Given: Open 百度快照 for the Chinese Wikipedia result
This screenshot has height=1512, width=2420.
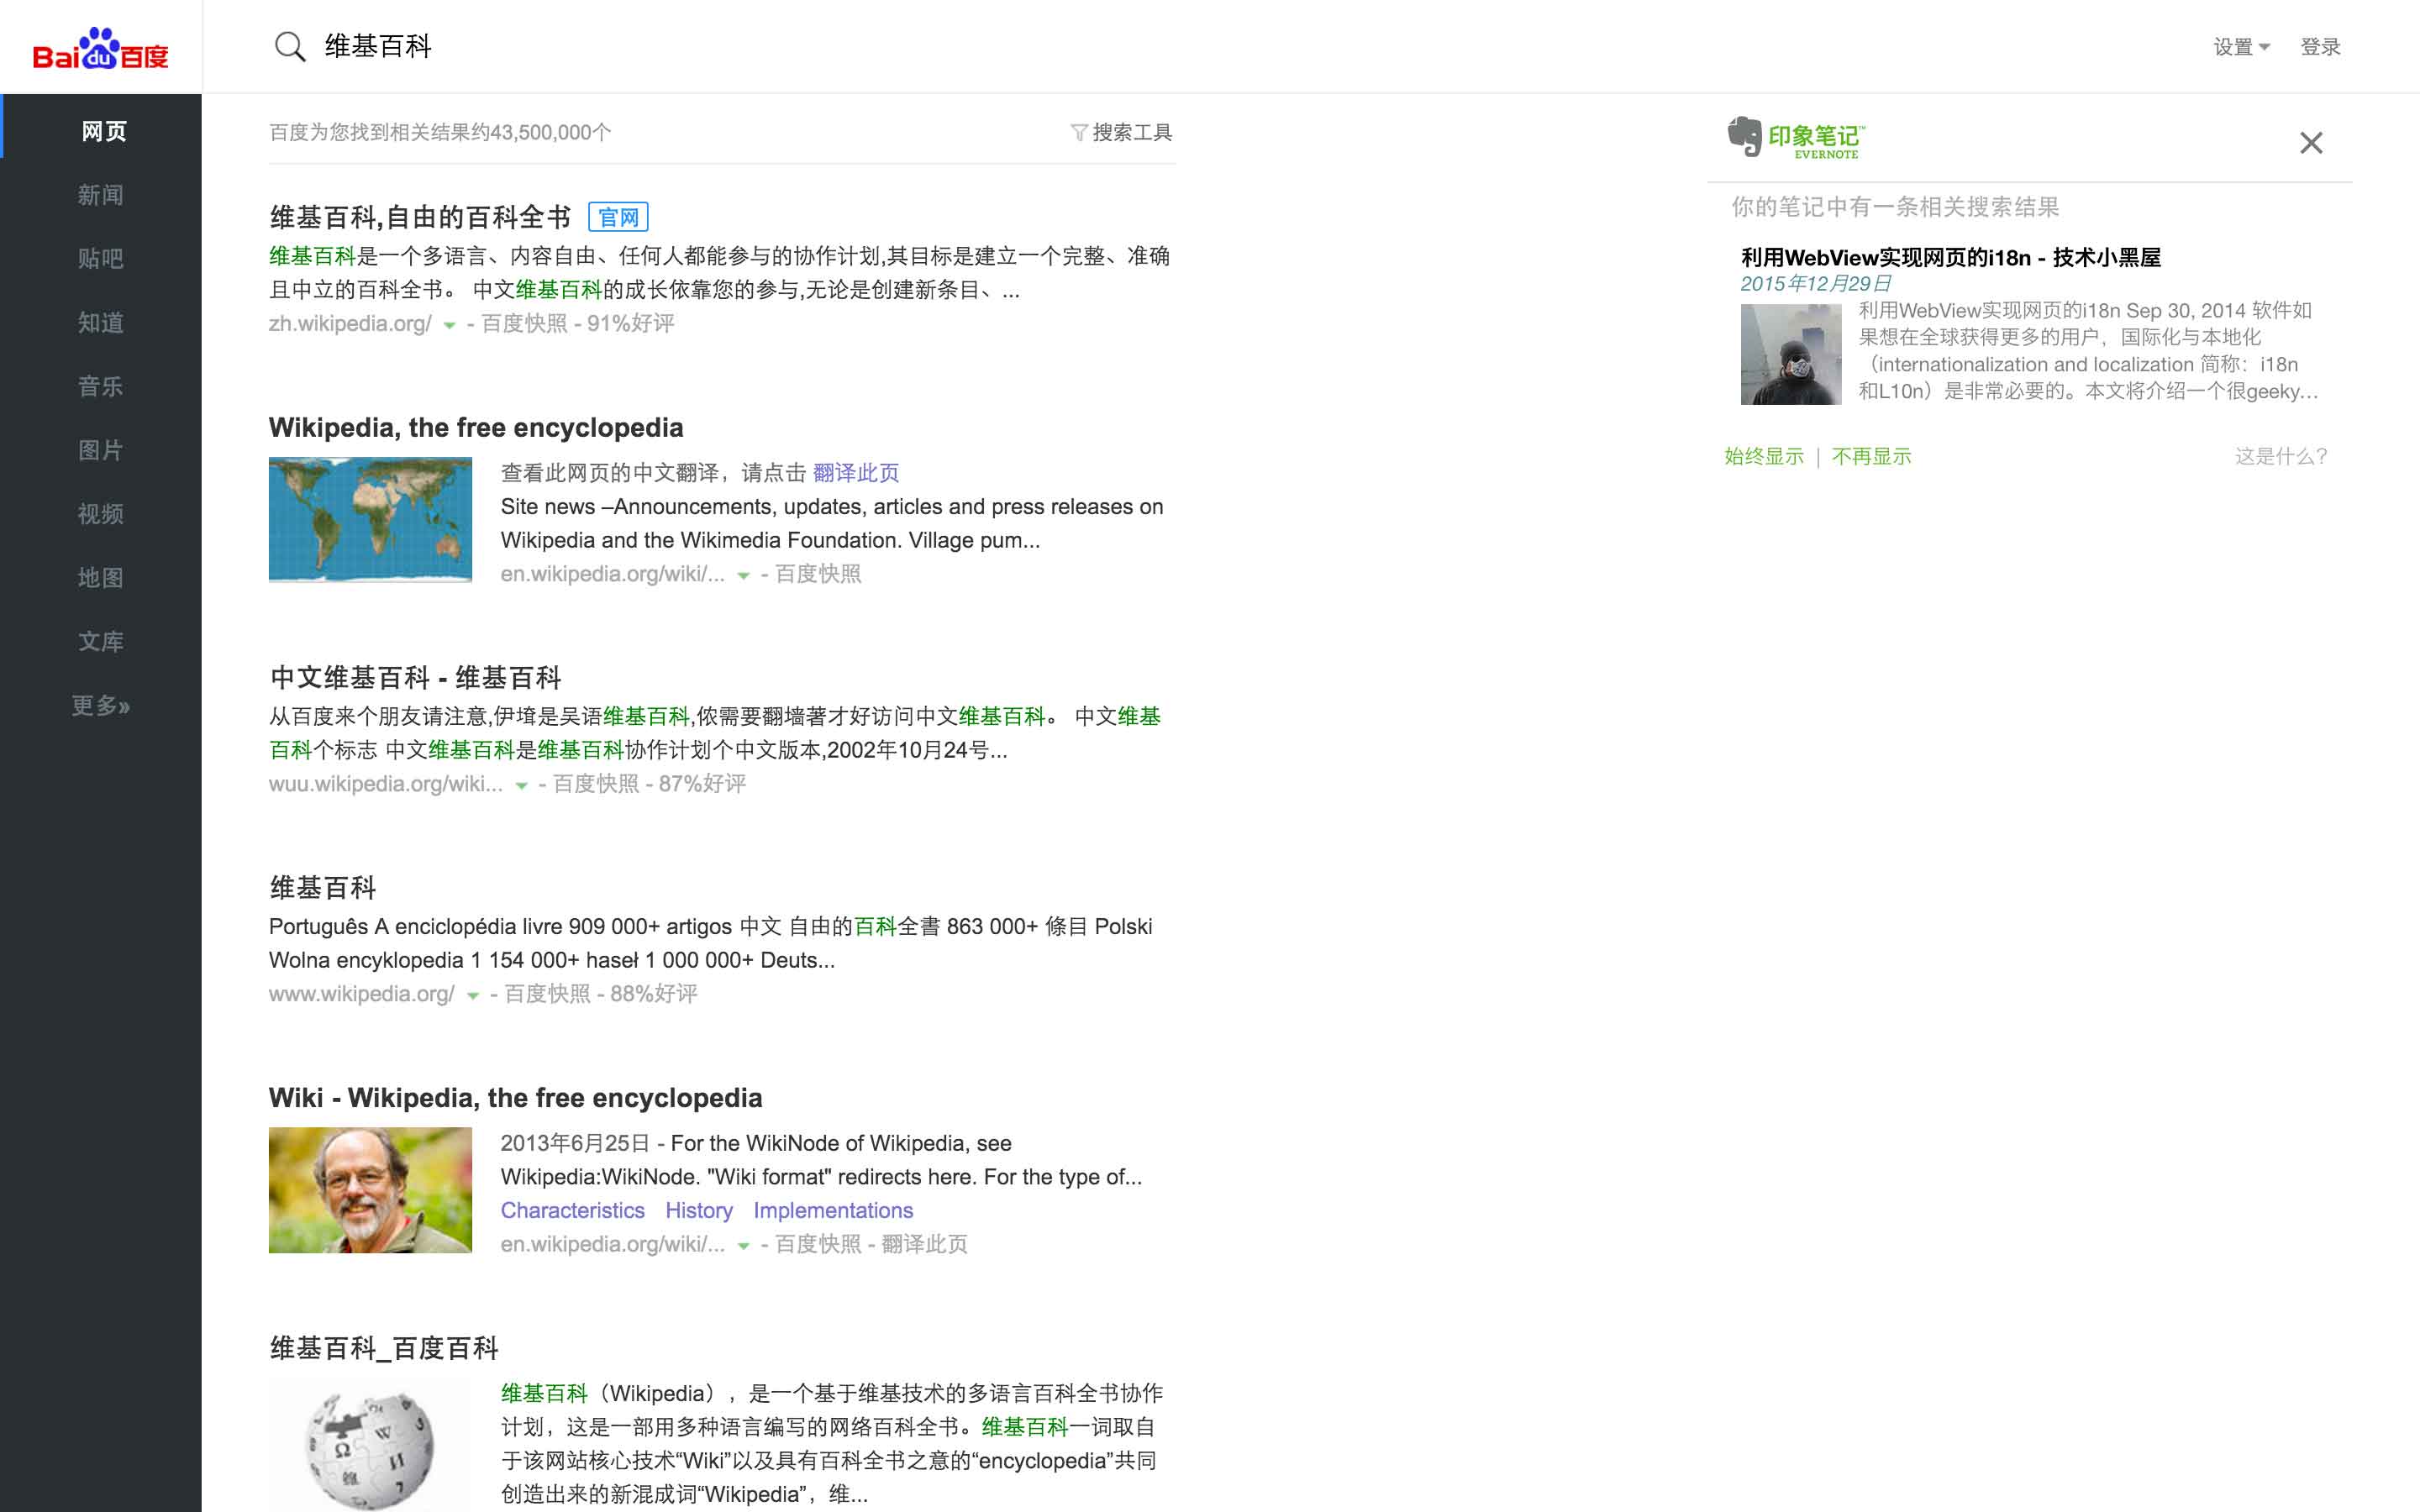Looking at the screenshot, I should pos(524,323).
